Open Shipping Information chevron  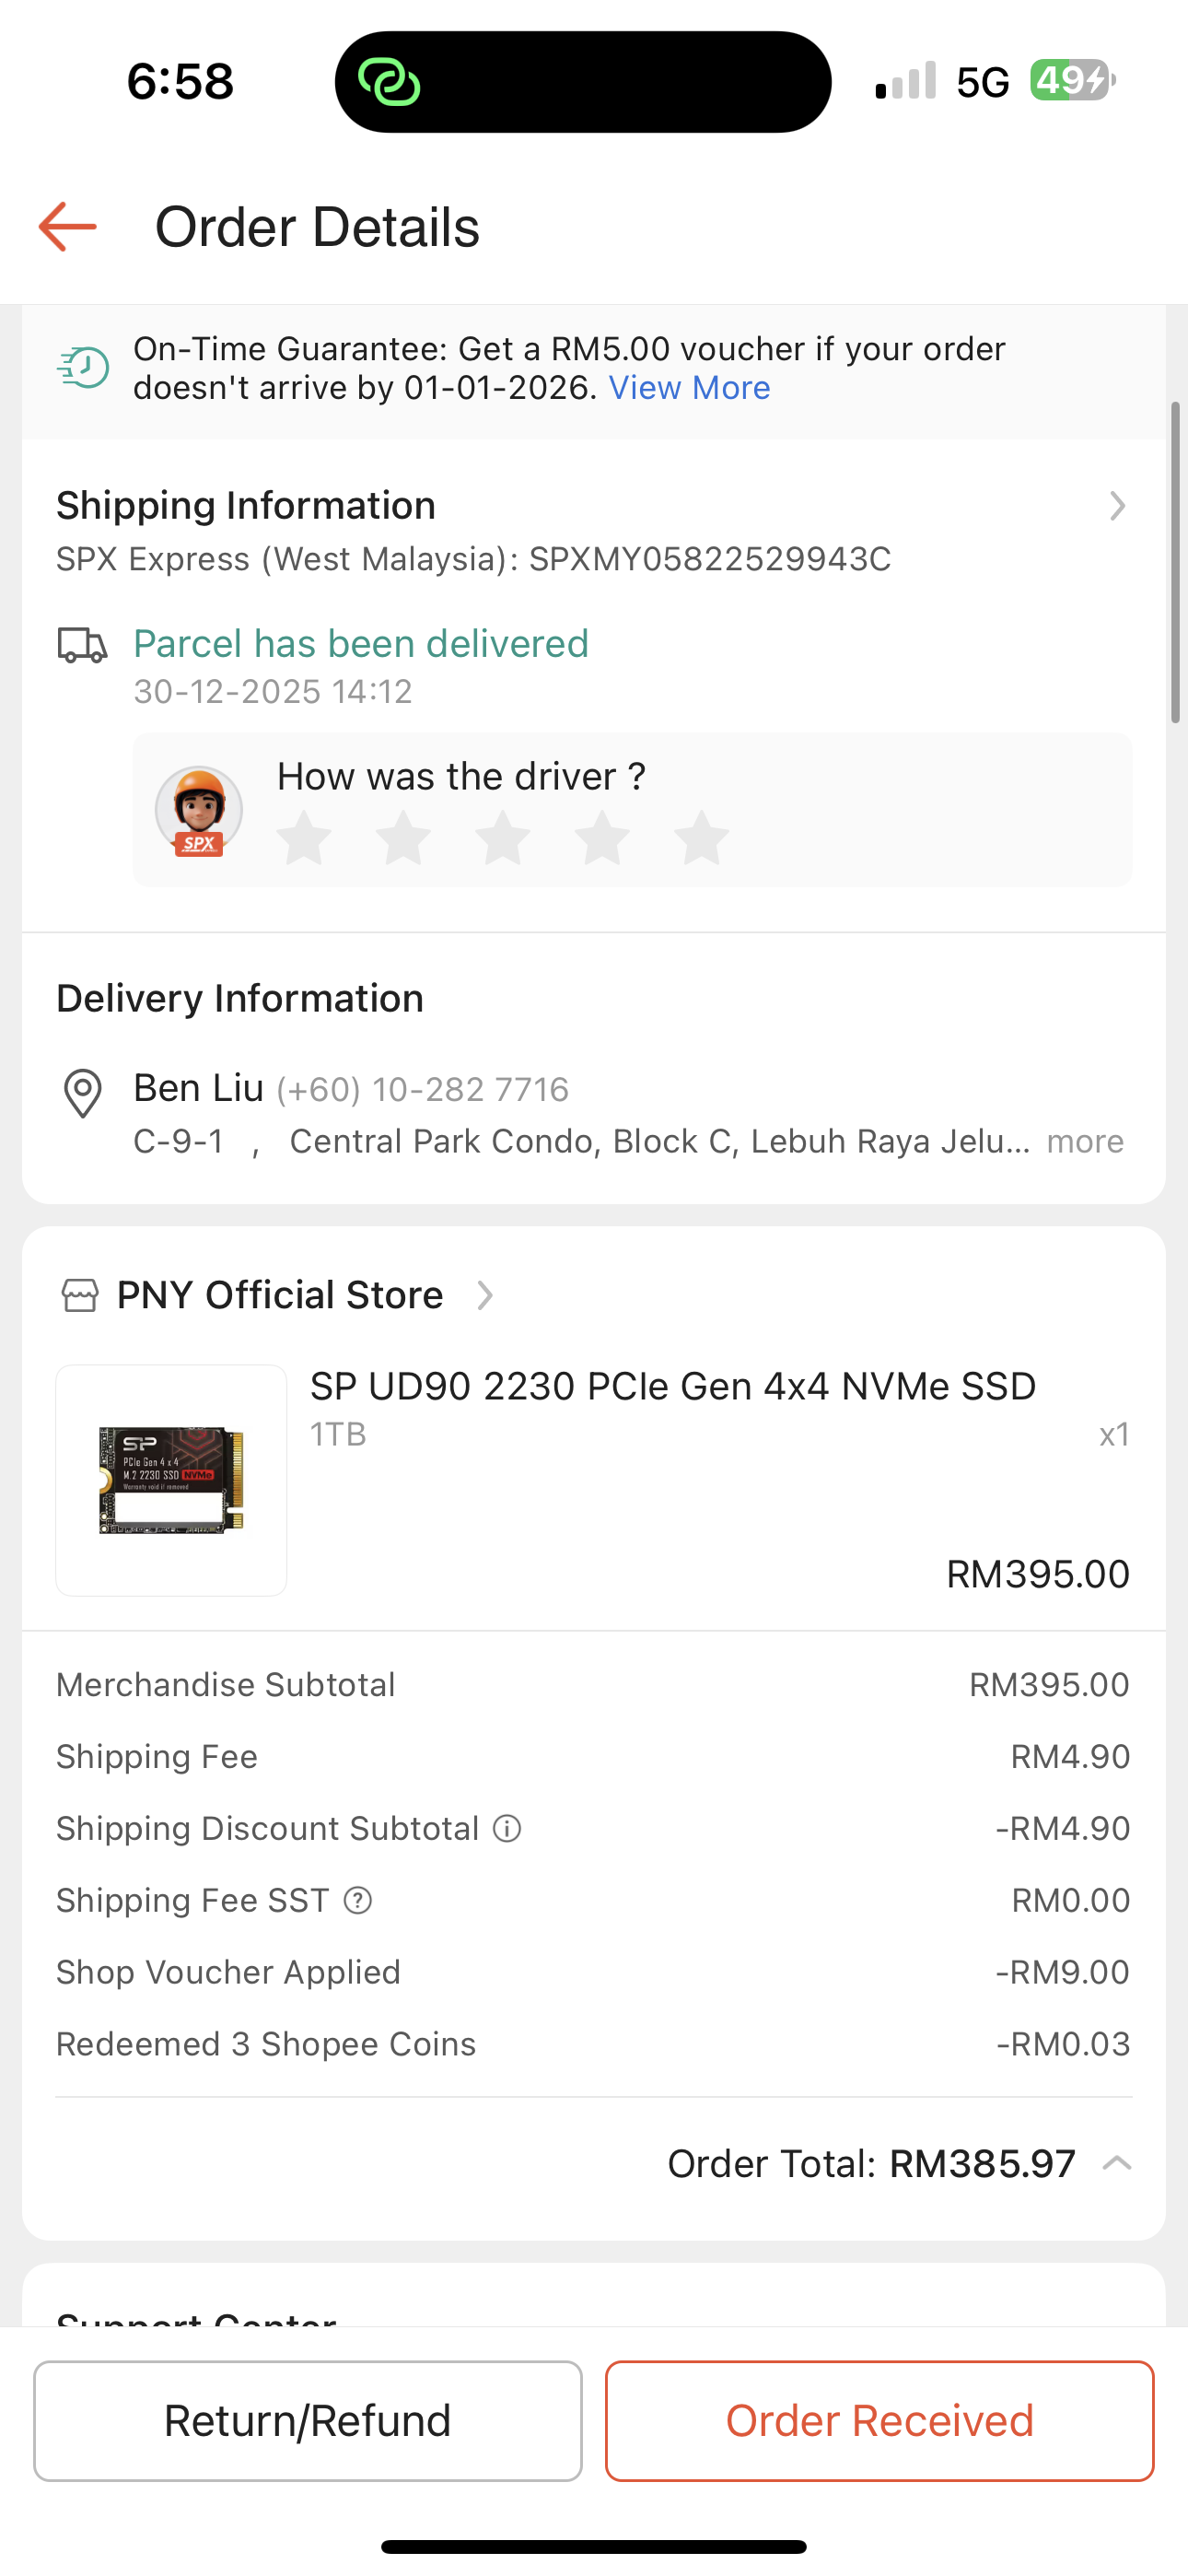click(1117, 506)
